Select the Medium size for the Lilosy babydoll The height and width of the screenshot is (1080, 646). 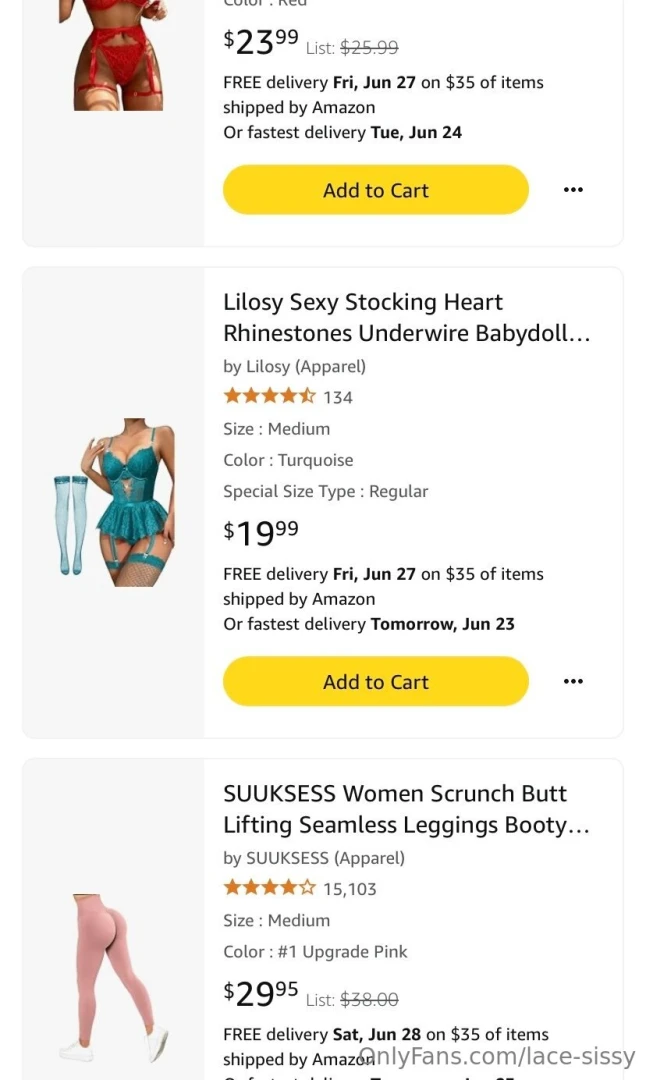pyautogui.click(x=277, y=428)
